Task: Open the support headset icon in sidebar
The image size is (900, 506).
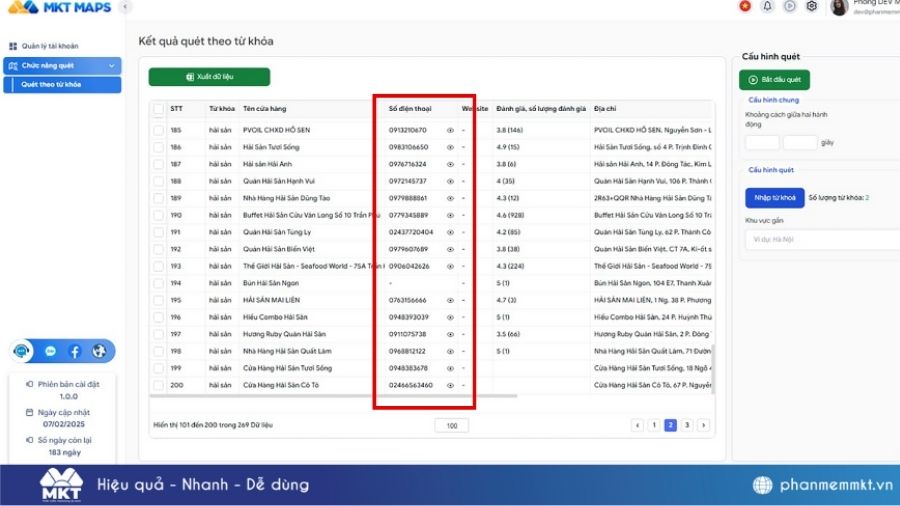Action: pos(22,351)
